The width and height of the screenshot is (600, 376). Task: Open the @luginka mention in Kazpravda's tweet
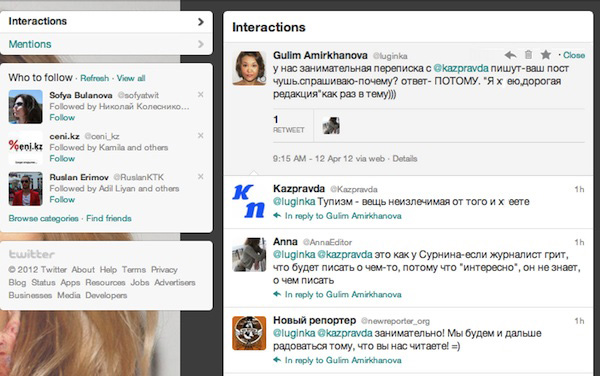[x=294, y=202]
